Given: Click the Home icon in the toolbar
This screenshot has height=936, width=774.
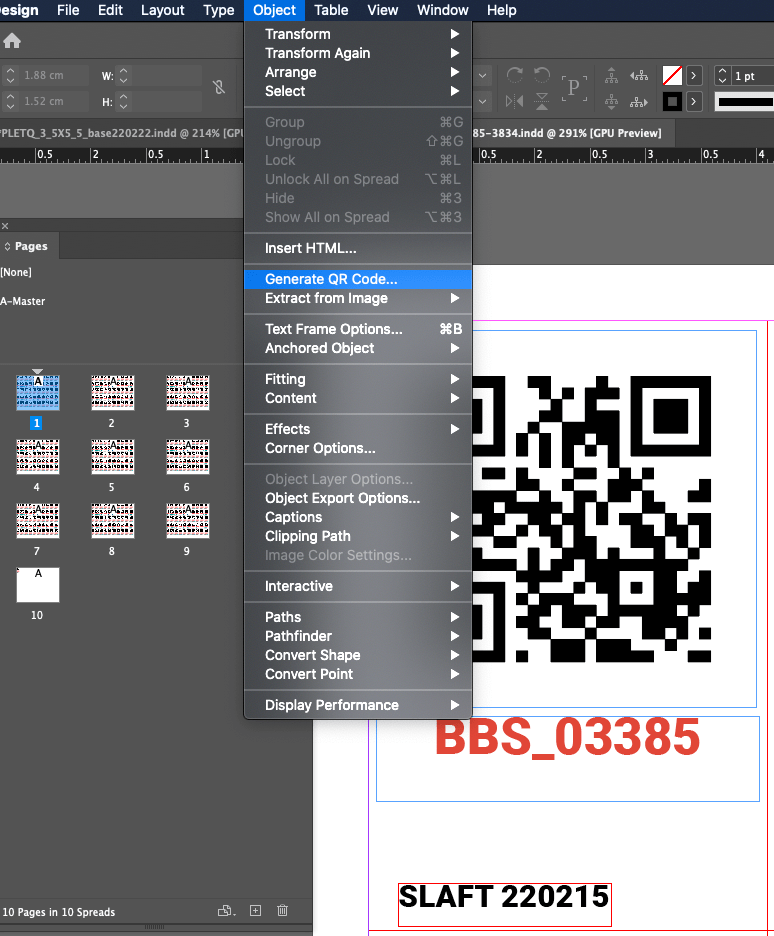Looking at the screenshot, I should click(x=12, y=41).
